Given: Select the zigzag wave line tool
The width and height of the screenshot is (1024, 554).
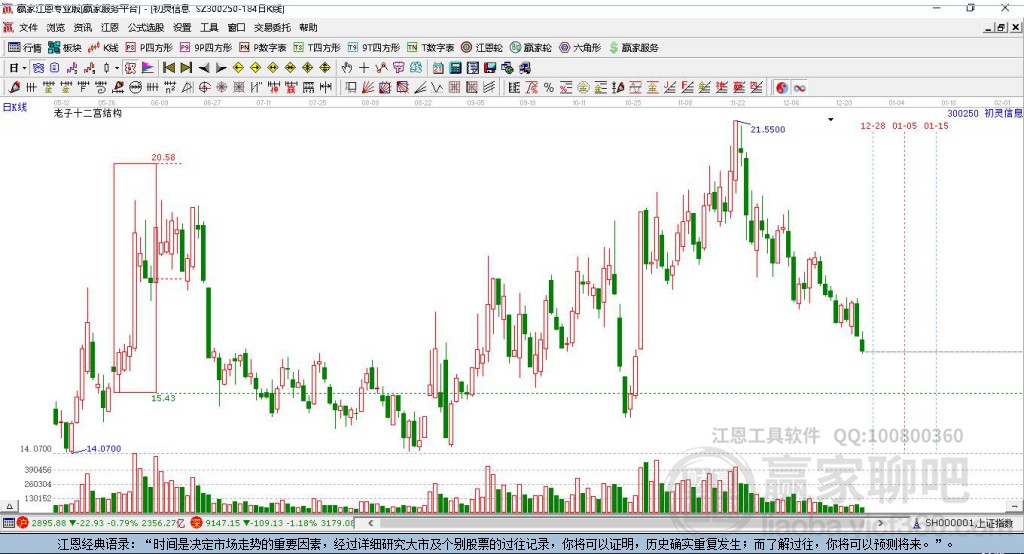Looking at the screenshot, I should pos(436,88).
